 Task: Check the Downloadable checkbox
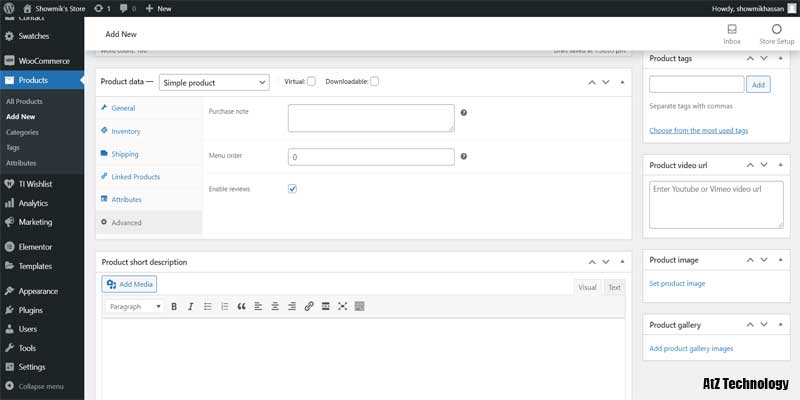coord(374,81)
